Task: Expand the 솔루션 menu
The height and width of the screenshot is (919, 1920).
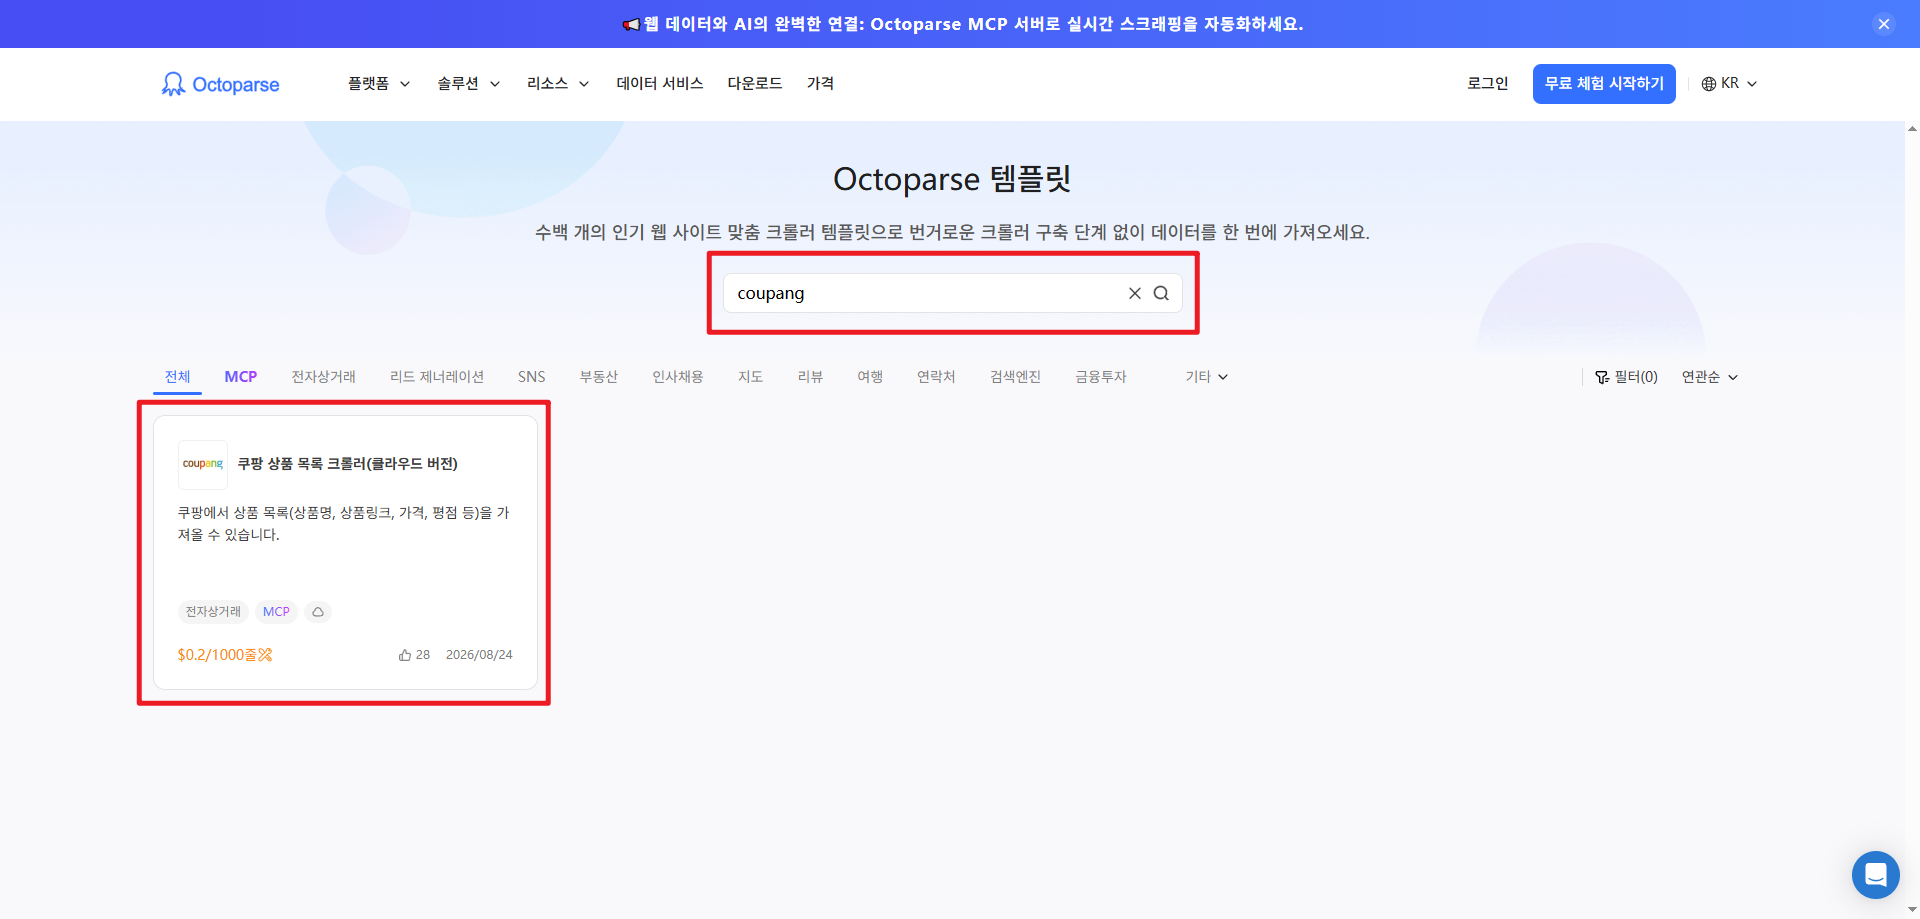Action: tap(469, 84)
